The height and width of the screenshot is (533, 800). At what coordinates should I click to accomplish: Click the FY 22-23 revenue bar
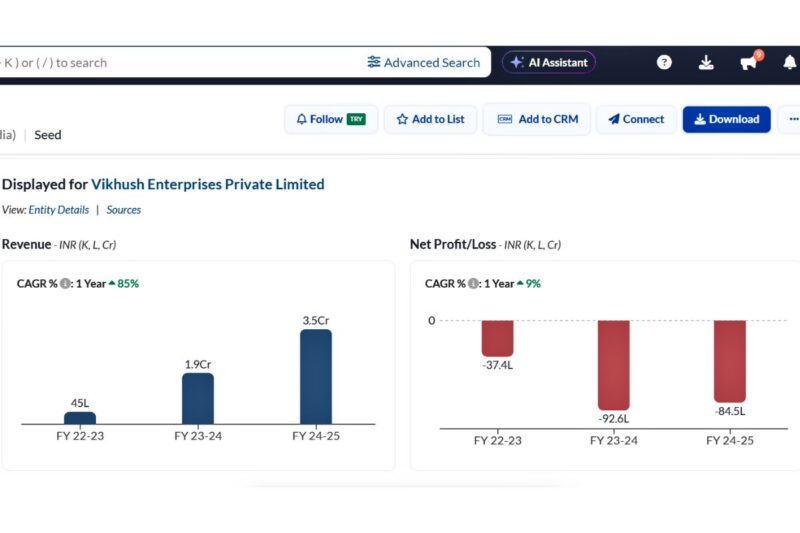[x=80, y=418]
